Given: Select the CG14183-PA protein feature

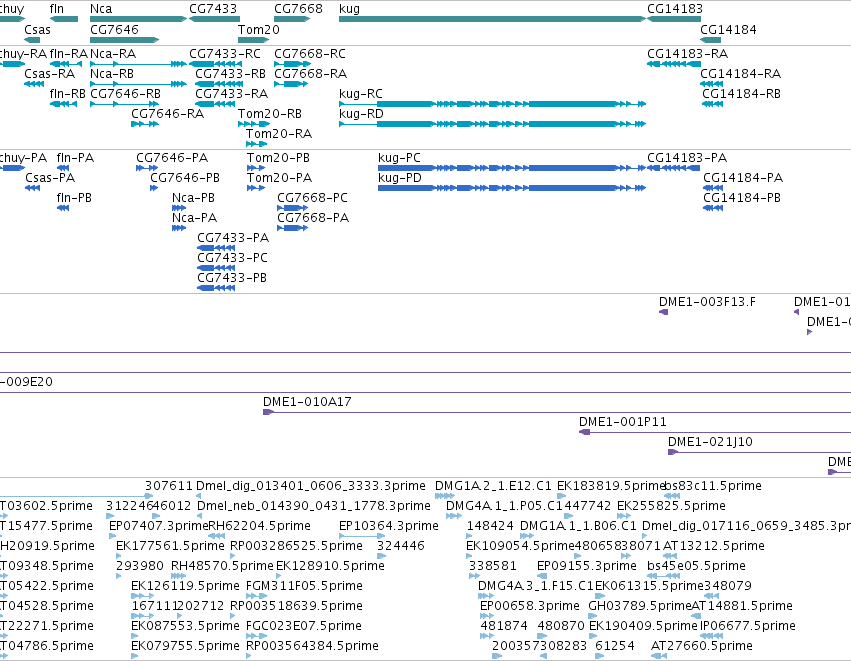Looking at the screenshot, I should point(674,168).
